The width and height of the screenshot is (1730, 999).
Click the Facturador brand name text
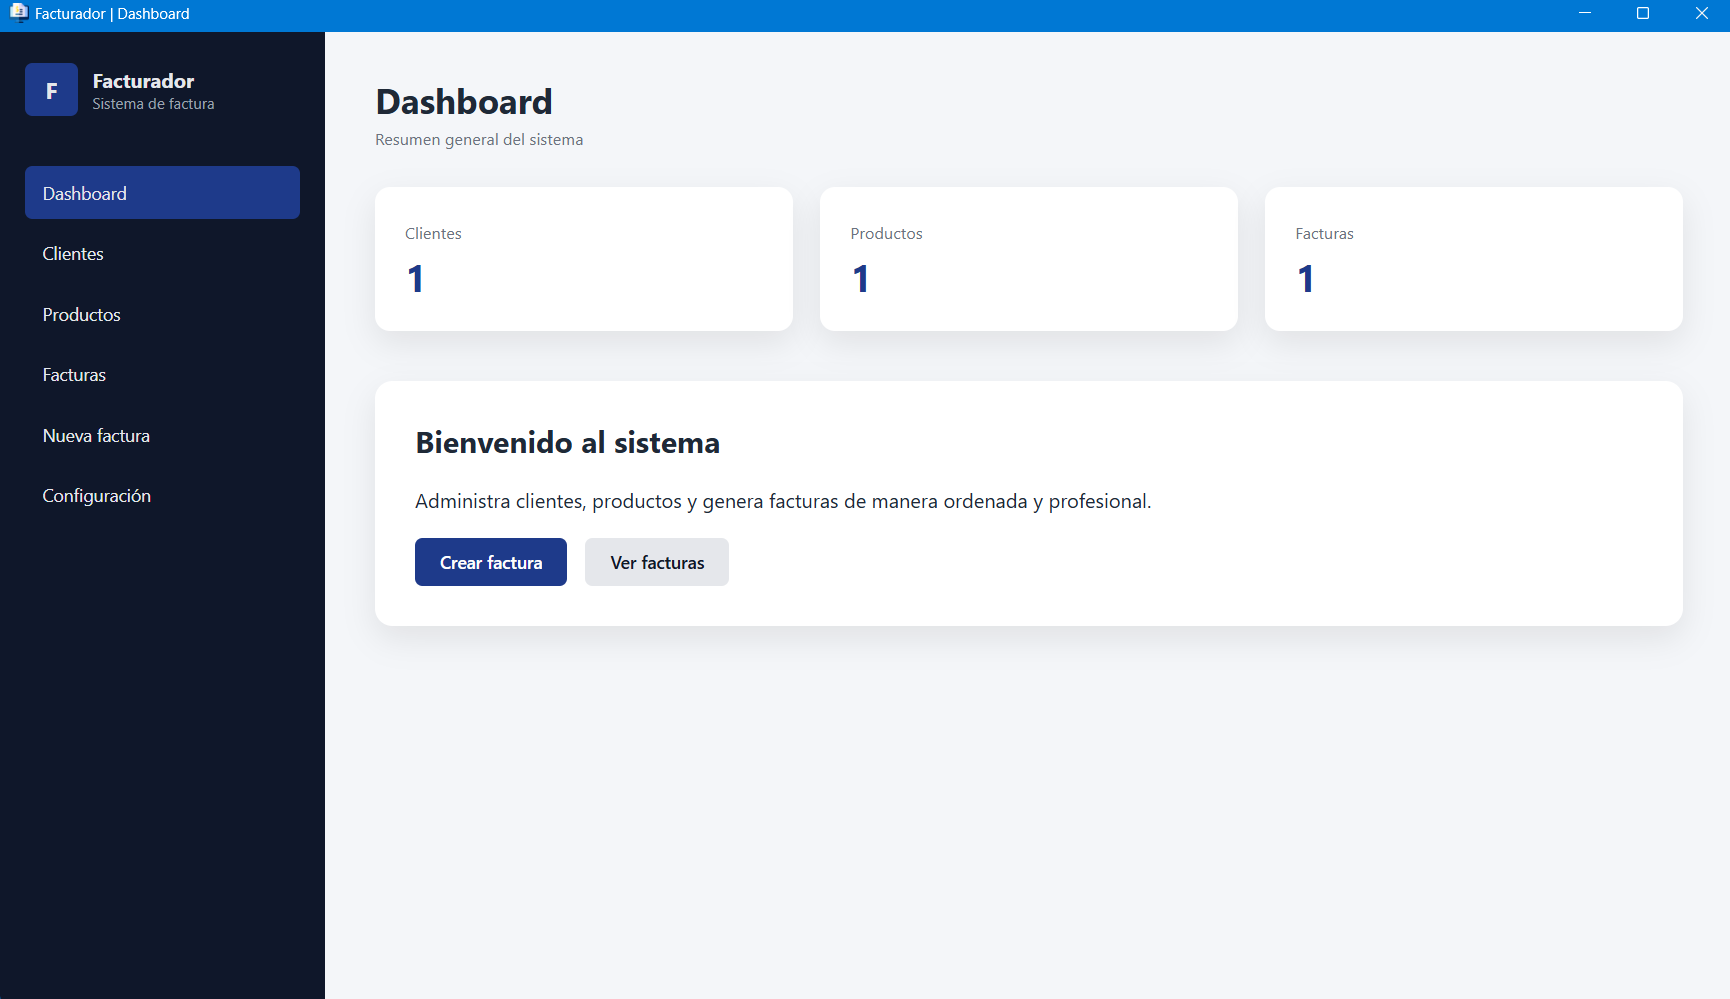coord(143,81)
